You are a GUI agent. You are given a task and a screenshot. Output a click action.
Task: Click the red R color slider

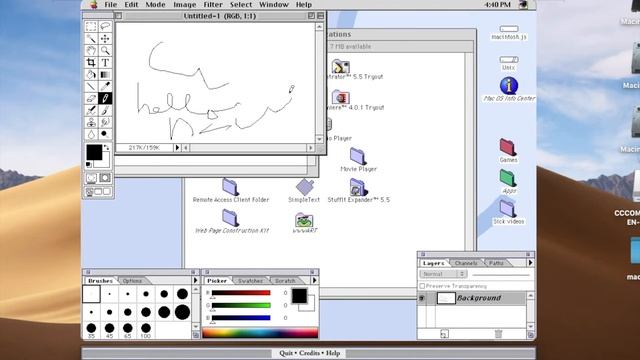click(241, 293)
